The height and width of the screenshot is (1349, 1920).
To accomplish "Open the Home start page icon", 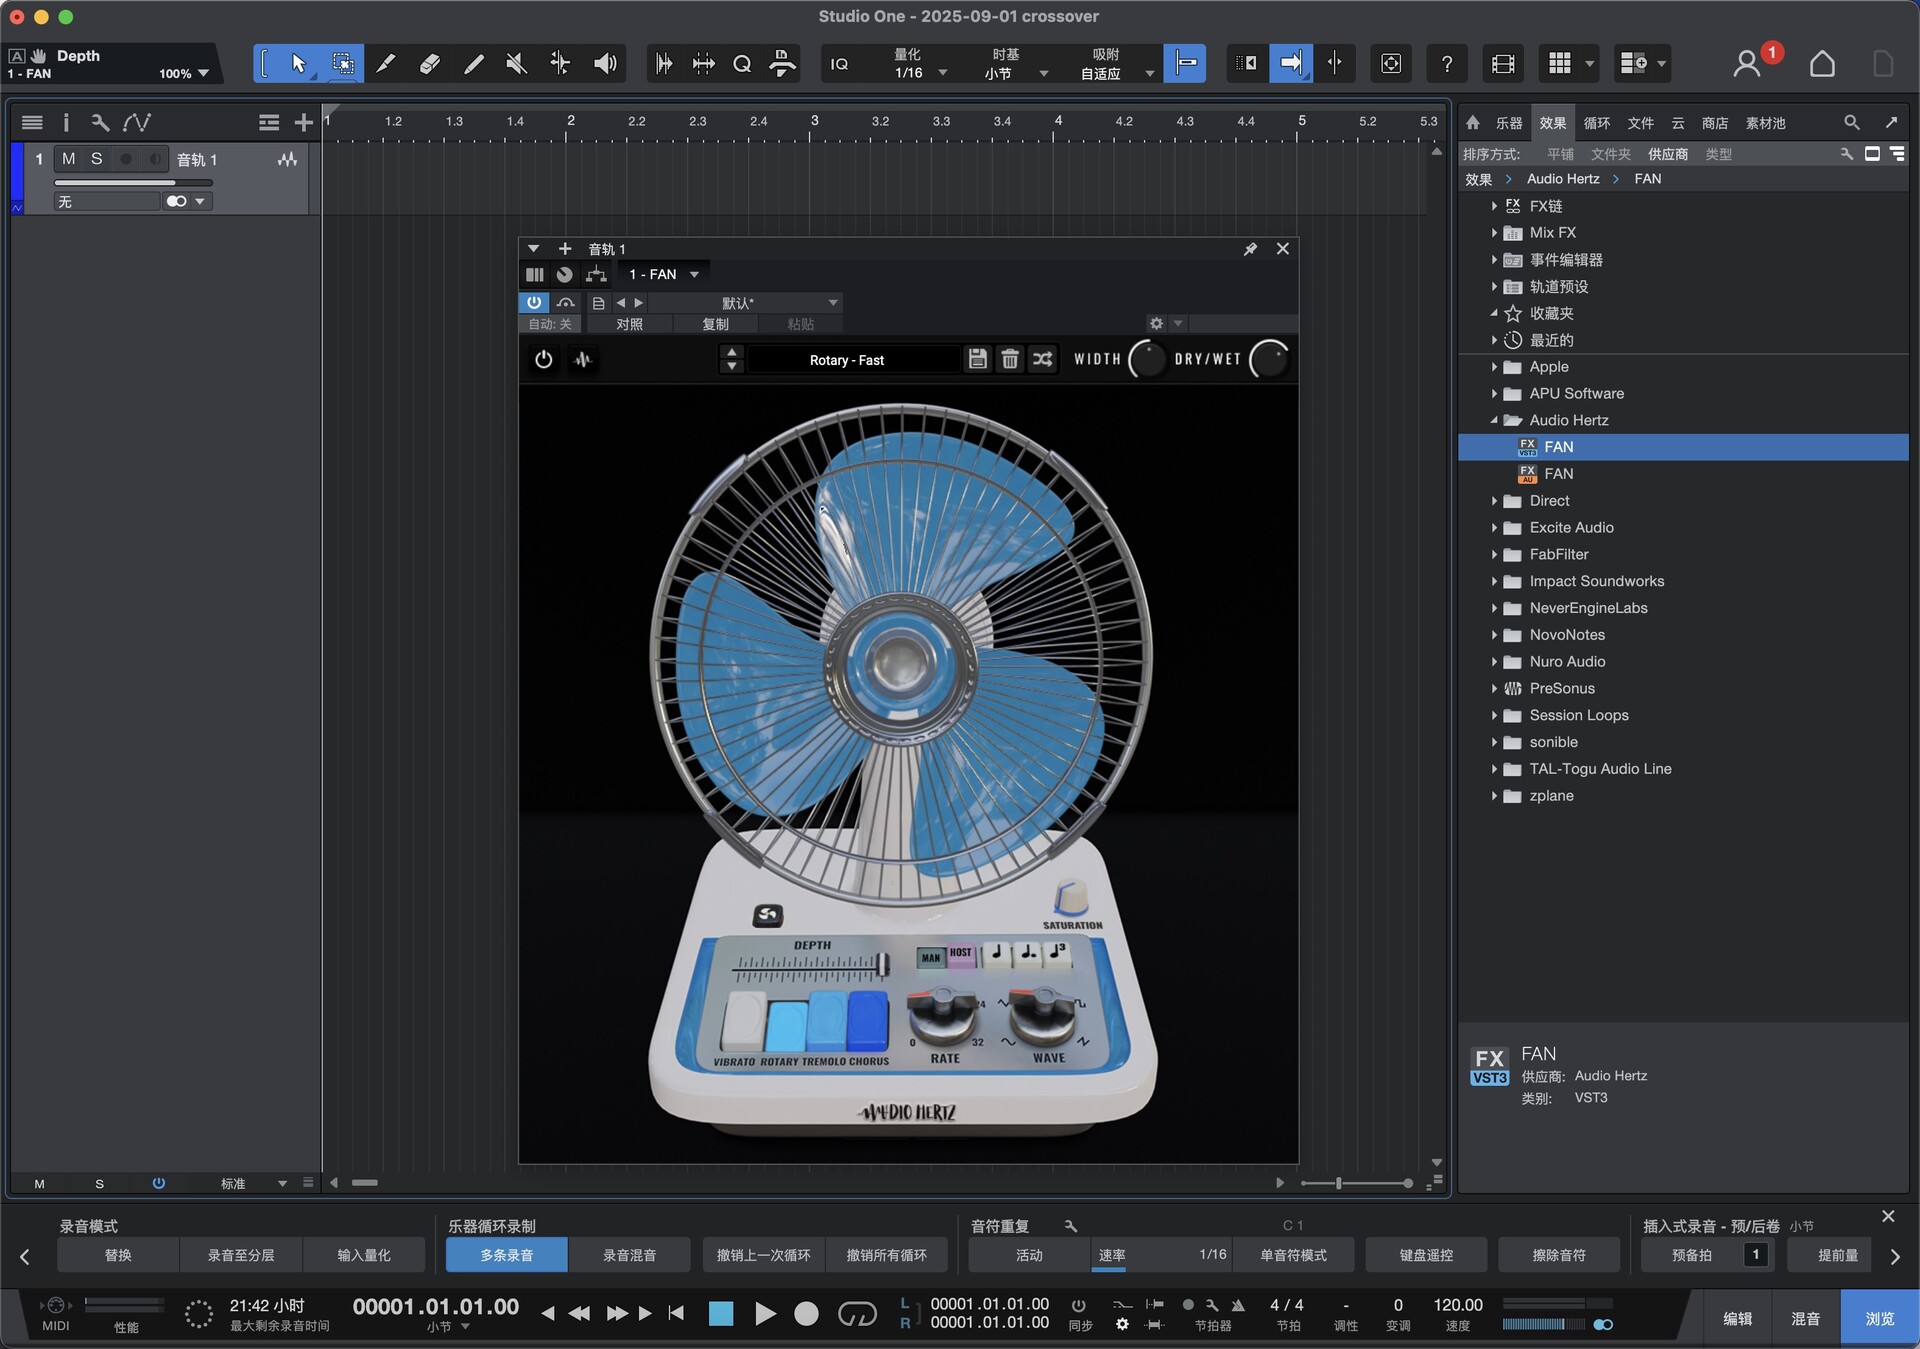I will pyautogui.click(x=1822, y=64).
